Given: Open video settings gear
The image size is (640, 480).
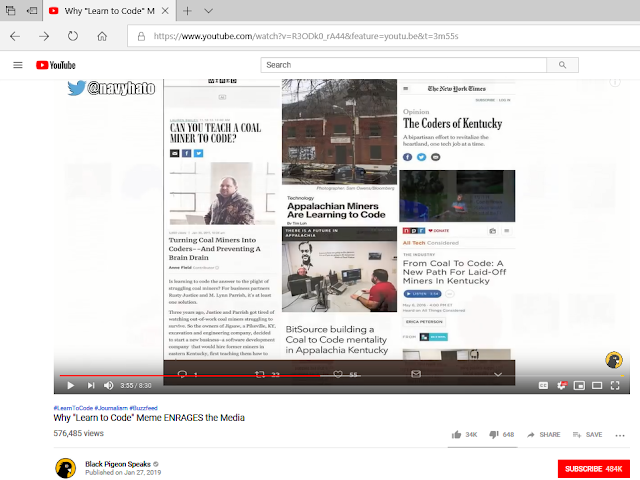Looking at the screenshot, I should 562,385.
